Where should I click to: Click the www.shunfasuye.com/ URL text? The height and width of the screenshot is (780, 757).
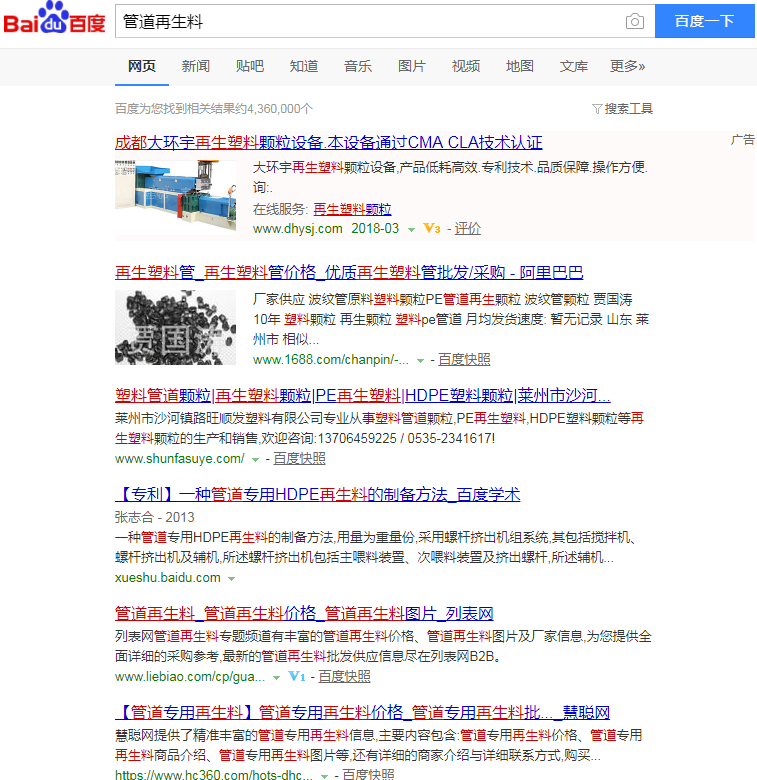pyautogui.click(x=180, y=459)
